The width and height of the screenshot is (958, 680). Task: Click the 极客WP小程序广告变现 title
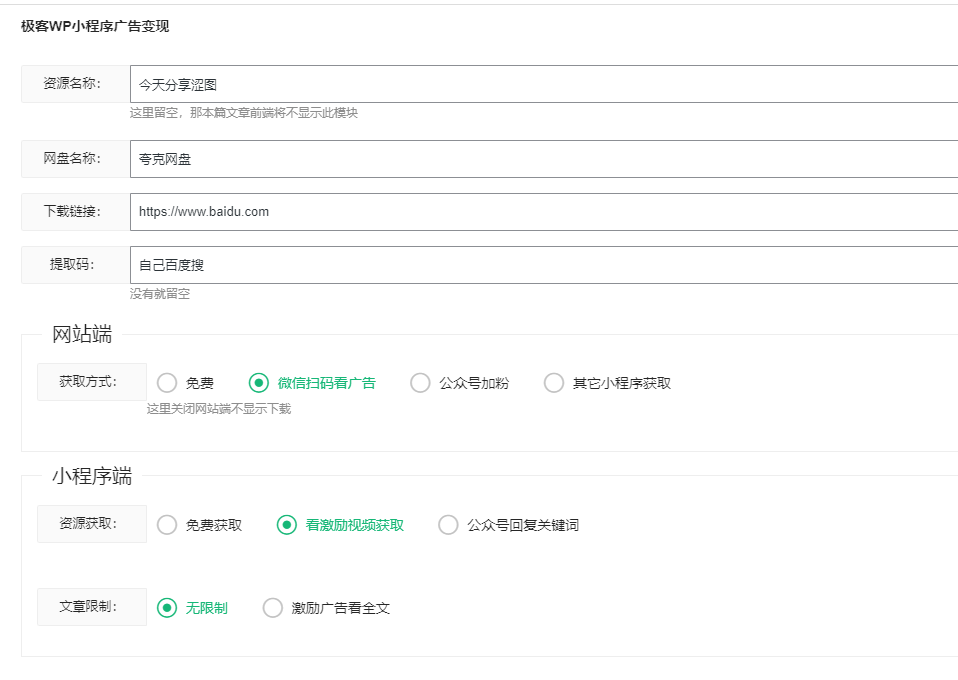[92, 28]
